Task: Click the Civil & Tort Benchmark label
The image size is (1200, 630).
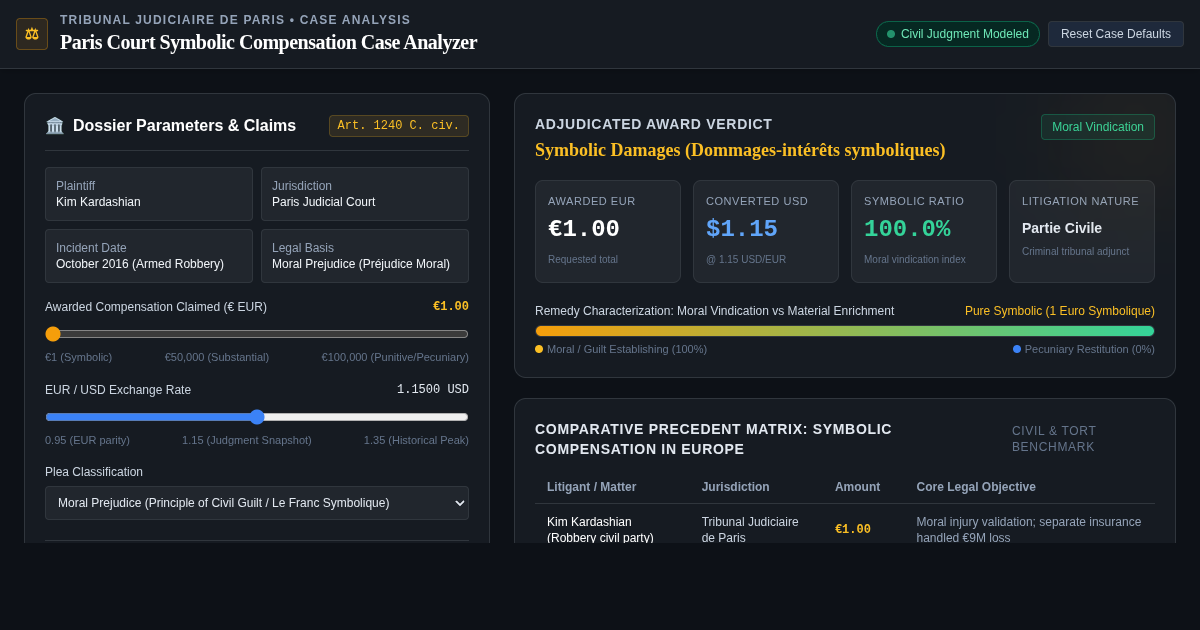Action: (1054, 439)
